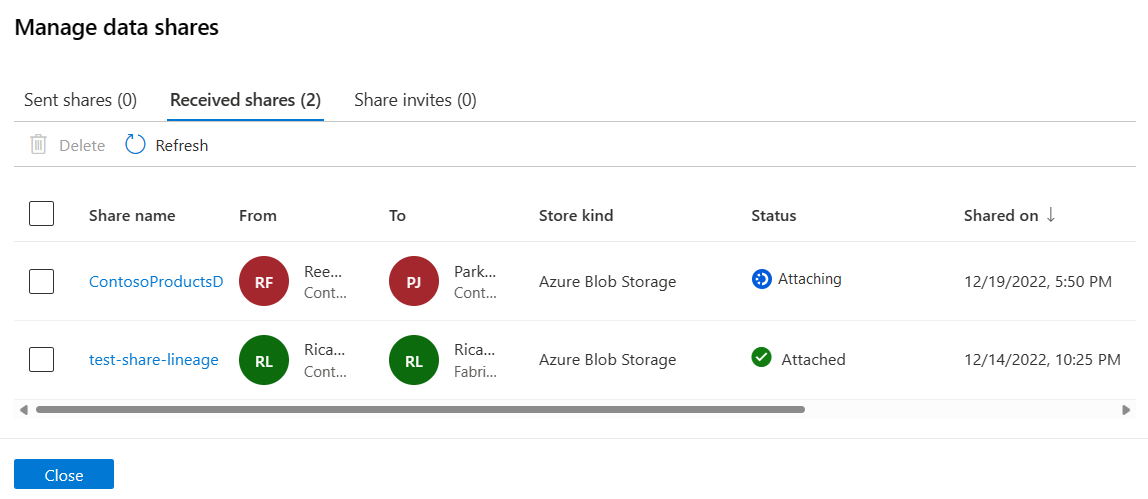Click the PJ recipient avatar icon

pyautogui.click(x=414, y=282)
